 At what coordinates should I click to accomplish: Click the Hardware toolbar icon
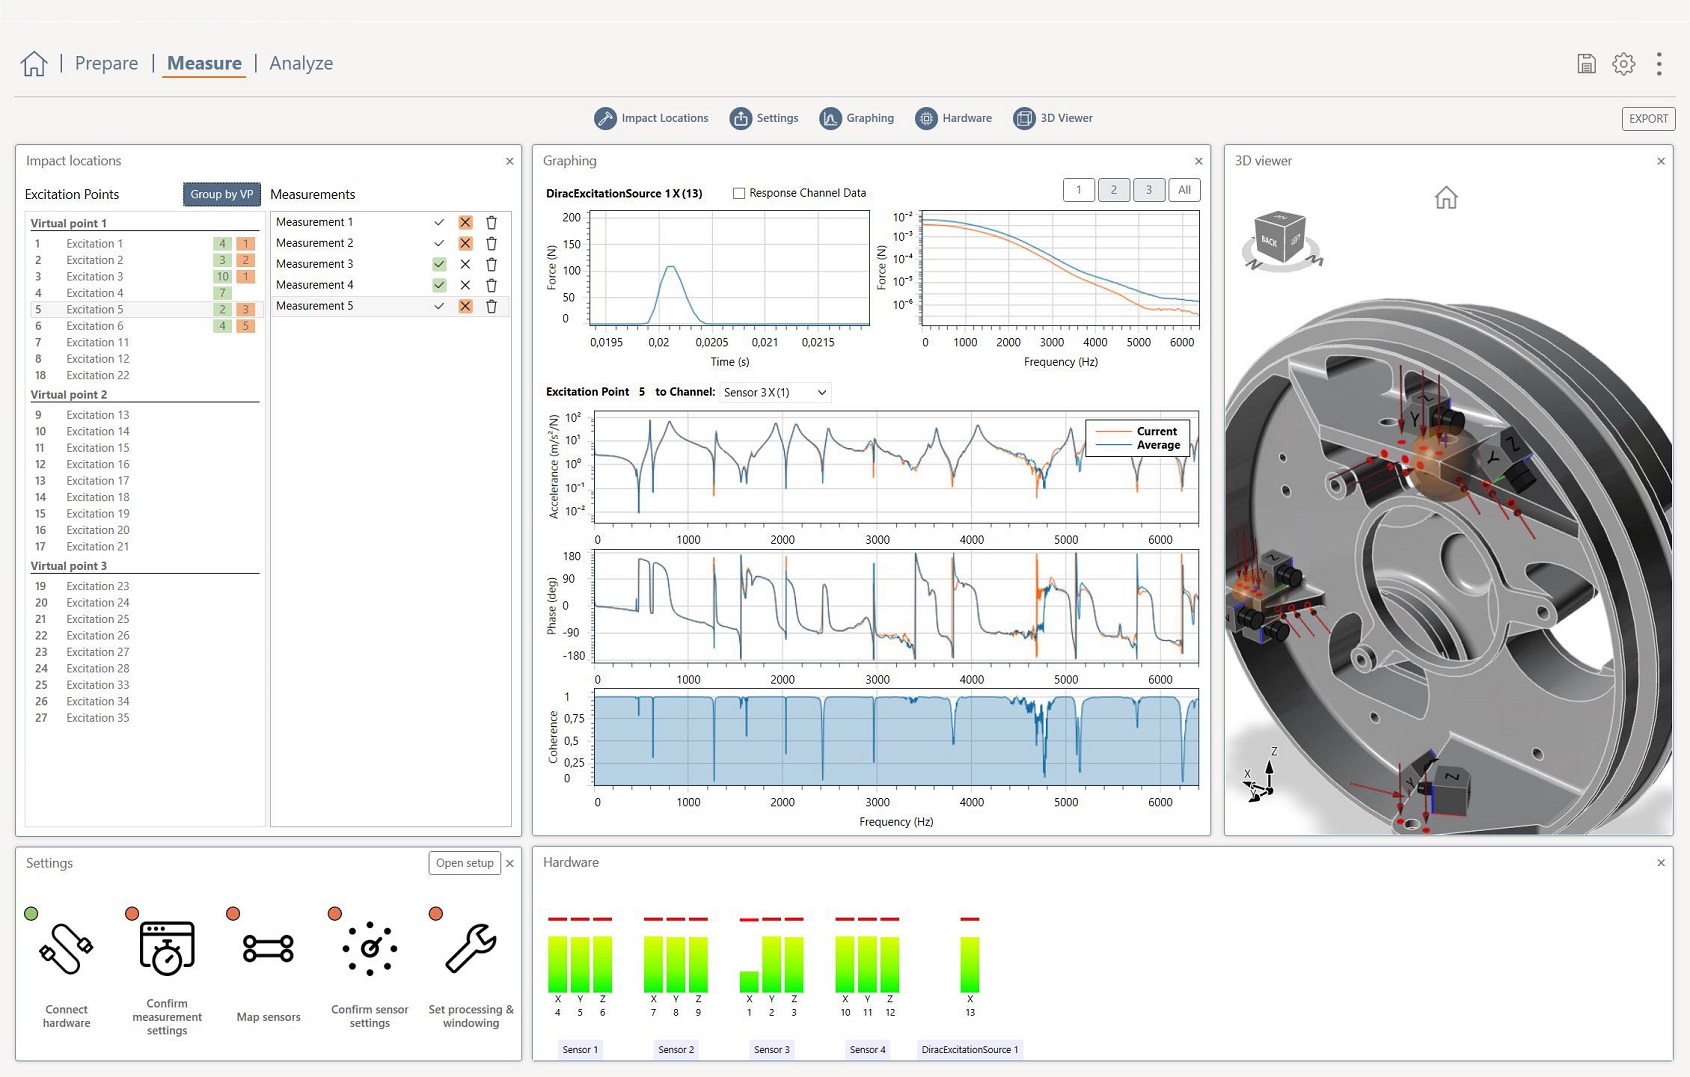(927, 118)
